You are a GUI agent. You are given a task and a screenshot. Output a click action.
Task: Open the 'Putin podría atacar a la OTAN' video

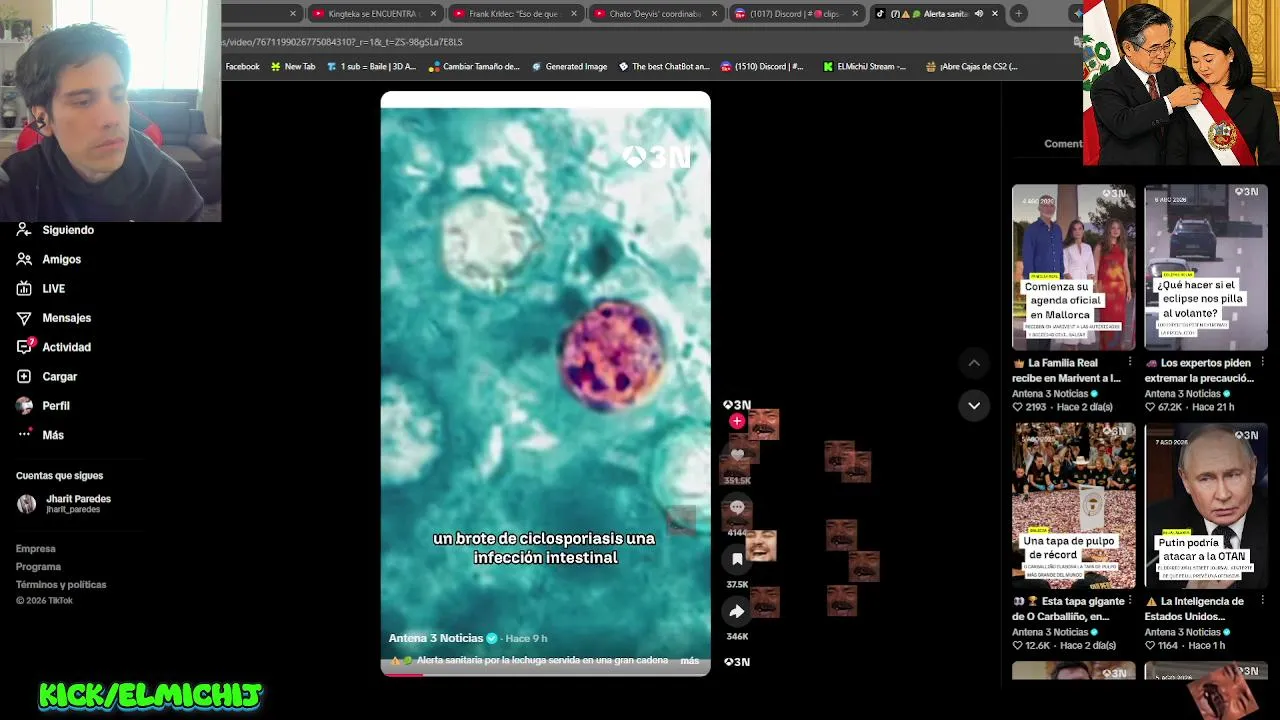pos(1205,506)
